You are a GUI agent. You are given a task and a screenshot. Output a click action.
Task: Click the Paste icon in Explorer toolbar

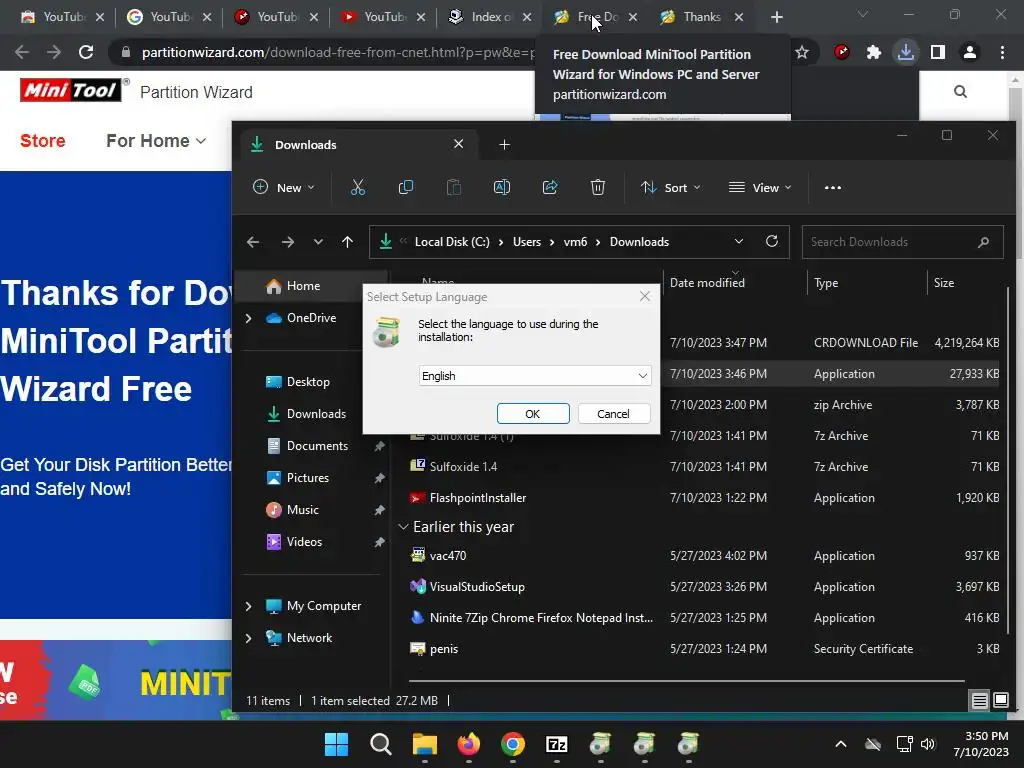453,187
